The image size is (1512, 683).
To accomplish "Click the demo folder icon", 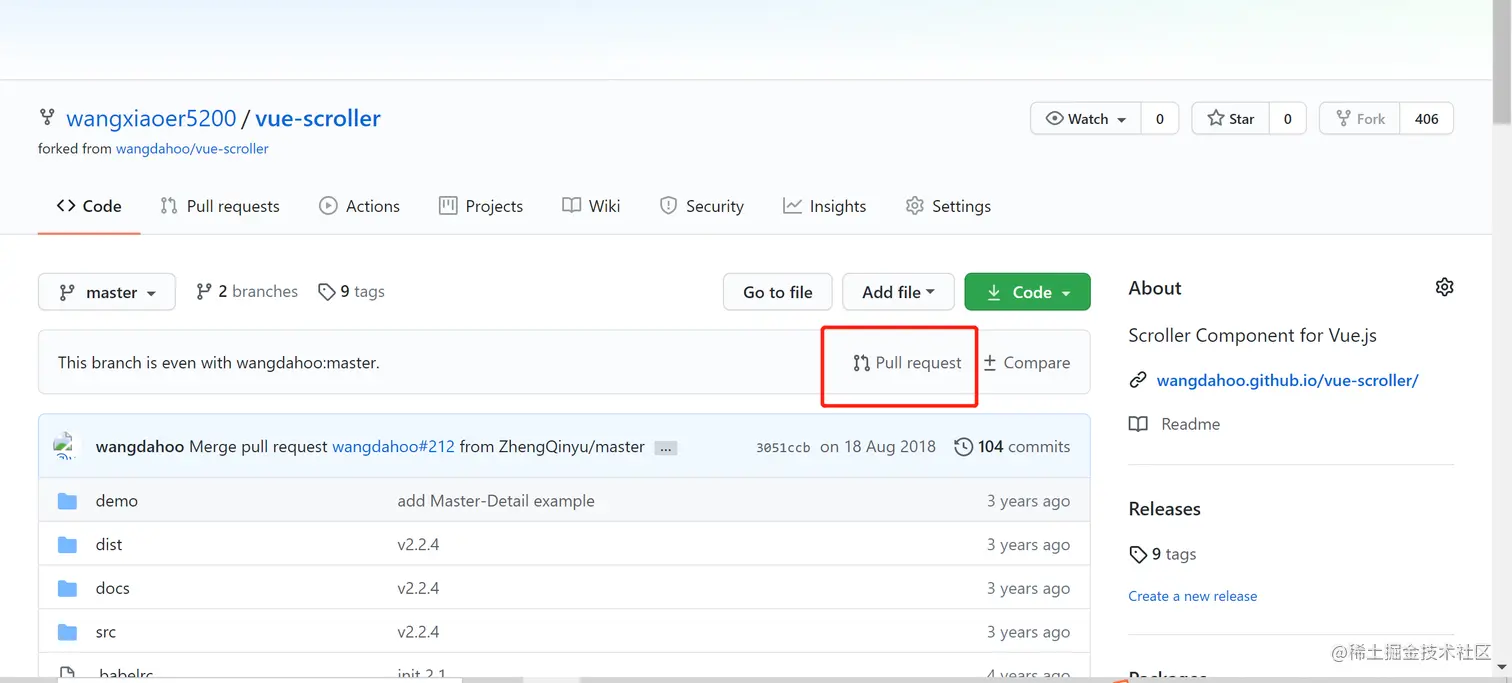I will [67, 501].
